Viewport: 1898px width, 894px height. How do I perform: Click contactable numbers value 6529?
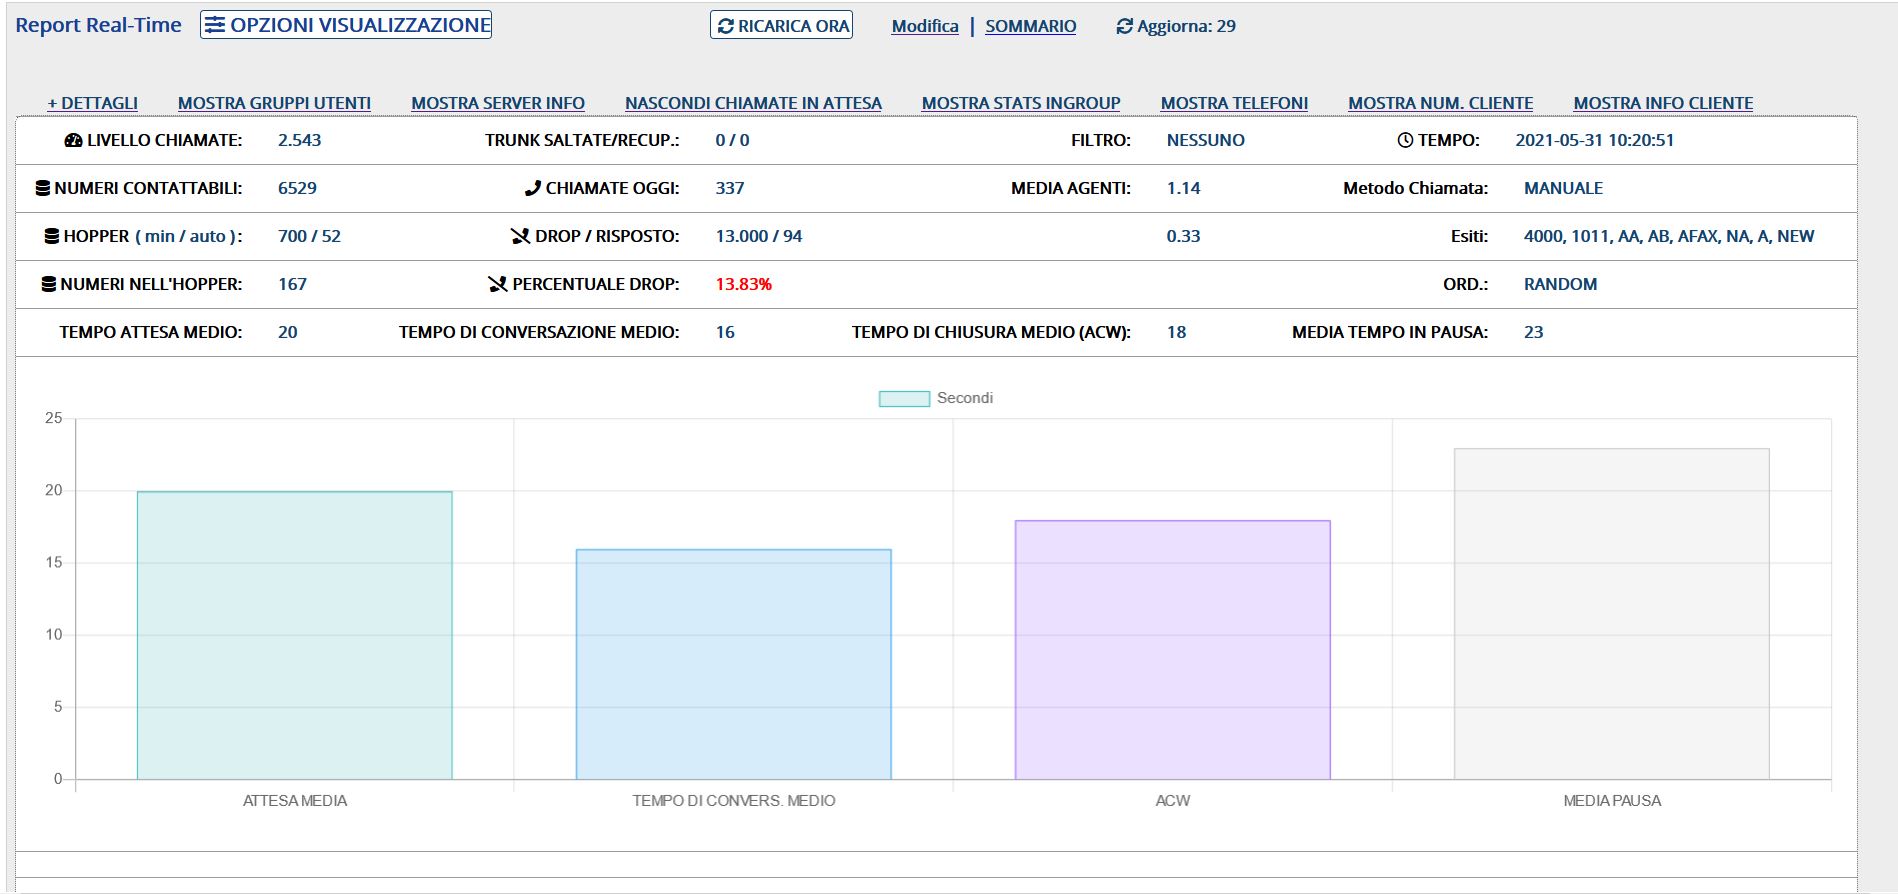tap(297, 188)
